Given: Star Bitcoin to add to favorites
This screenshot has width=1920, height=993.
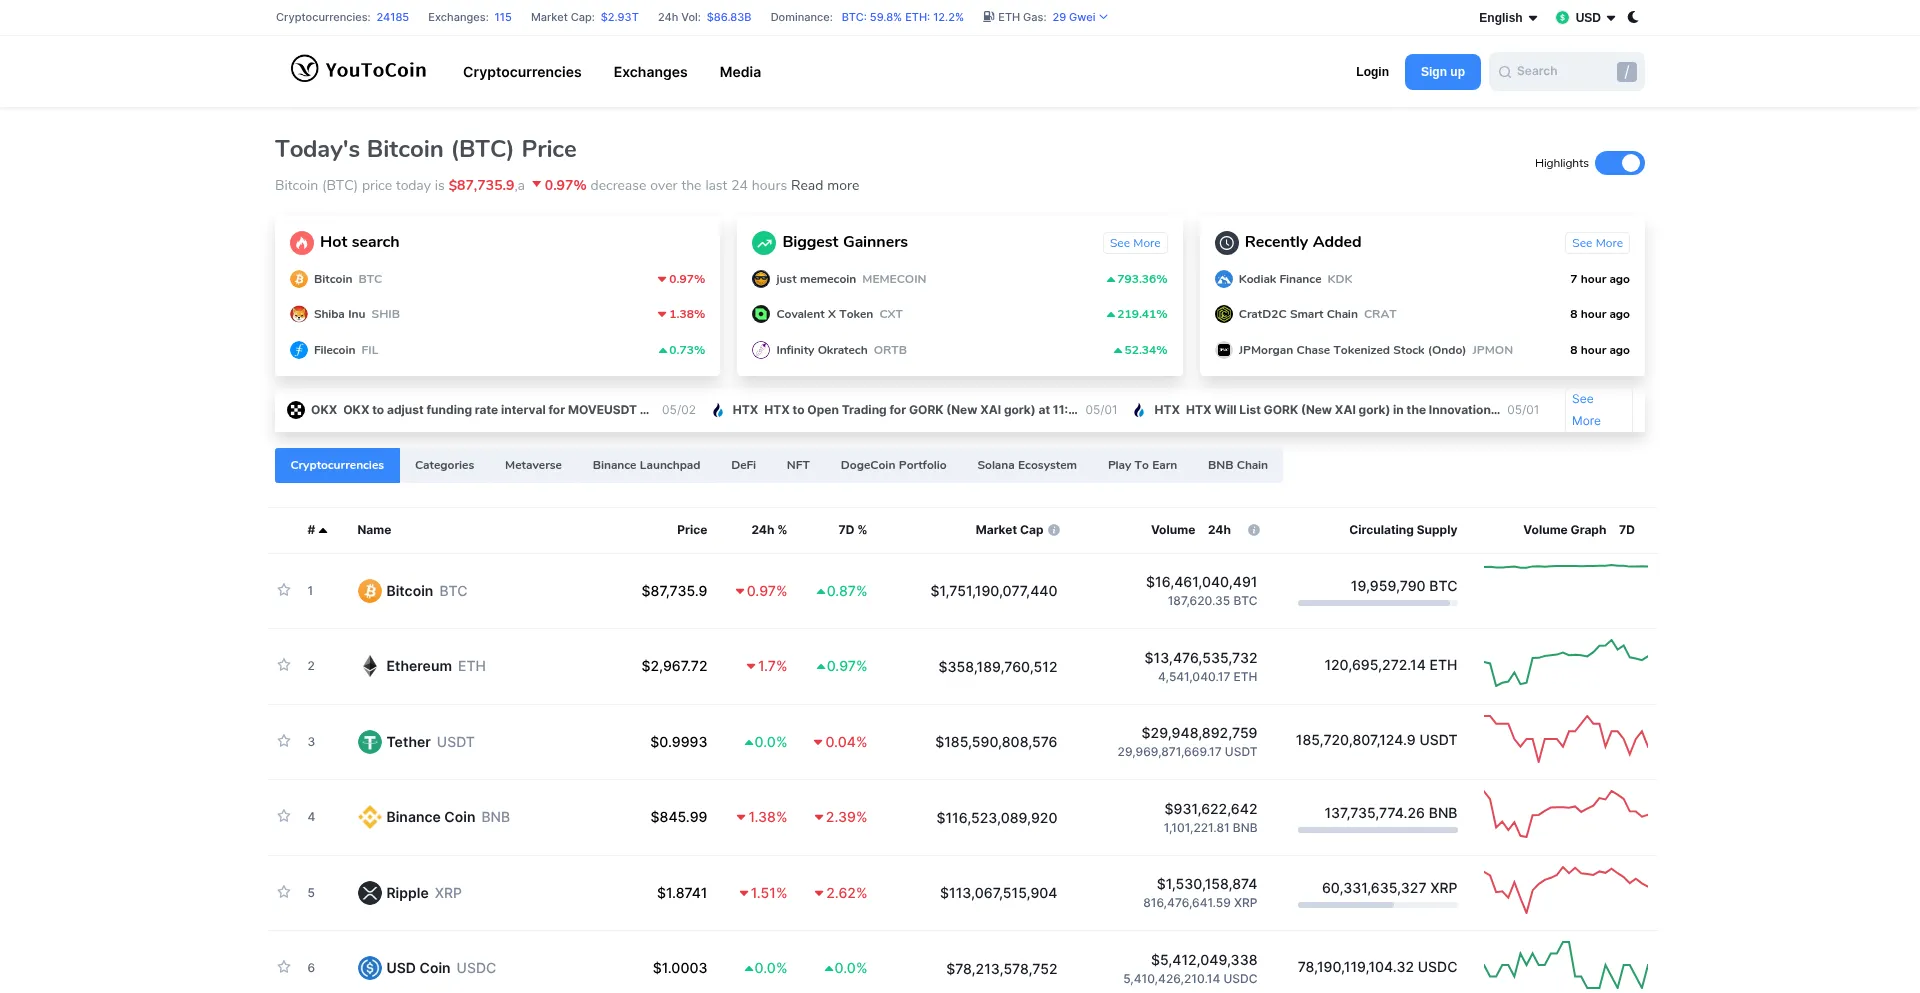Looking at the screenshot, I should pyautogui.click(x=283, y=590).
